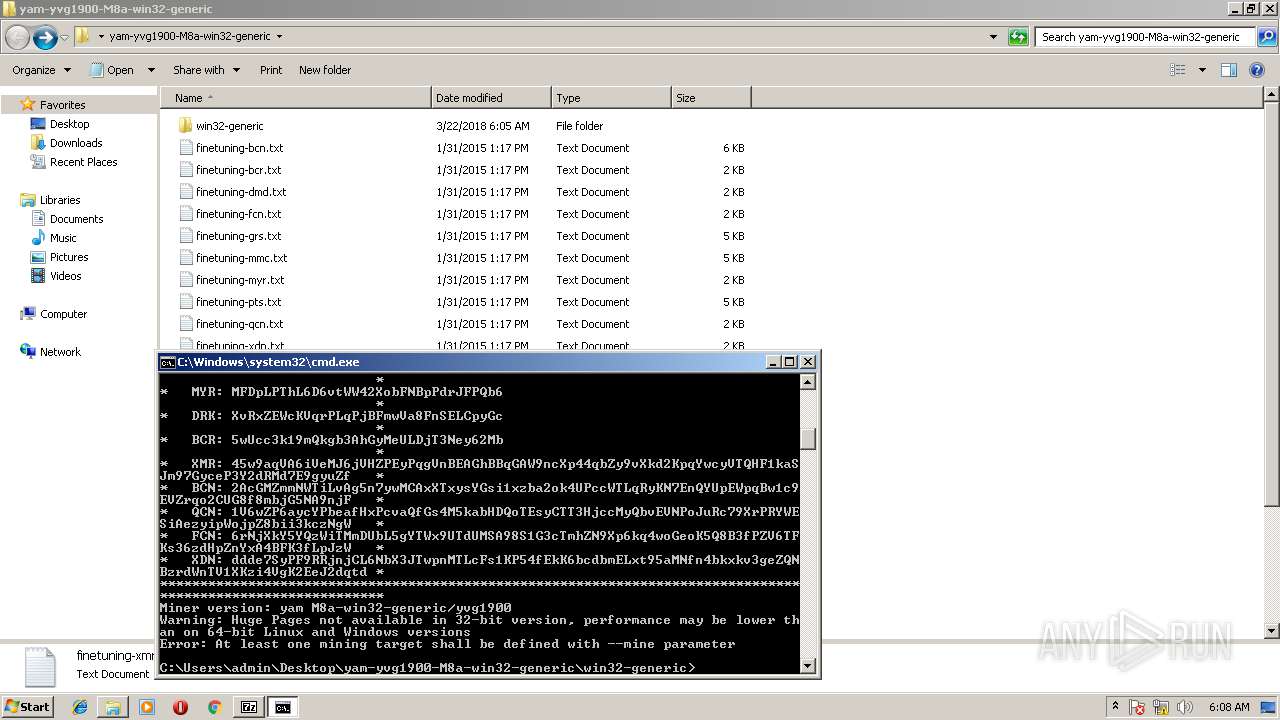The image size is (1280, 720).
Task: Click New folder in the toolbar
Action: (324, 70)
